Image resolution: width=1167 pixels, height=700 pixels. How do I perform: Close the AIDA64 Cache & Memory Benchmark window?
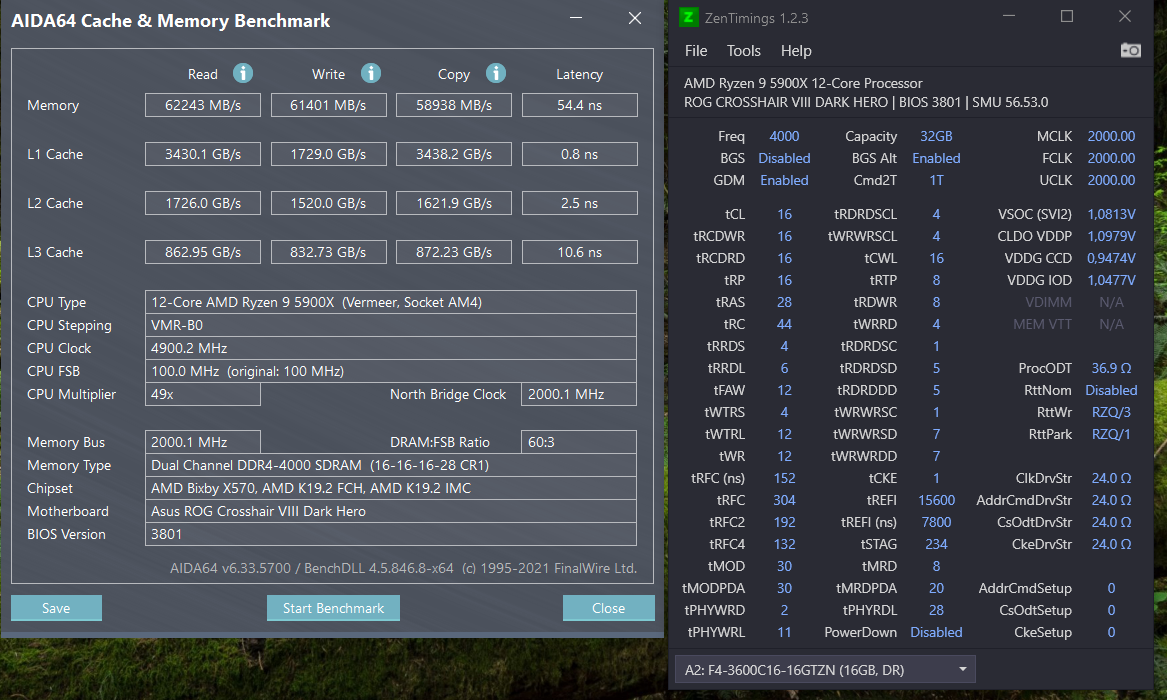click(x=635, y=18)
